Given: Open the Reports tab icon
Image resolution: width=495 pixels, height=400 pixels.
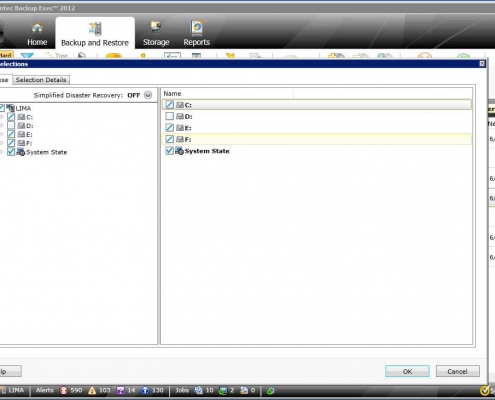Looking at the screenshot, I should click(197, 28).
